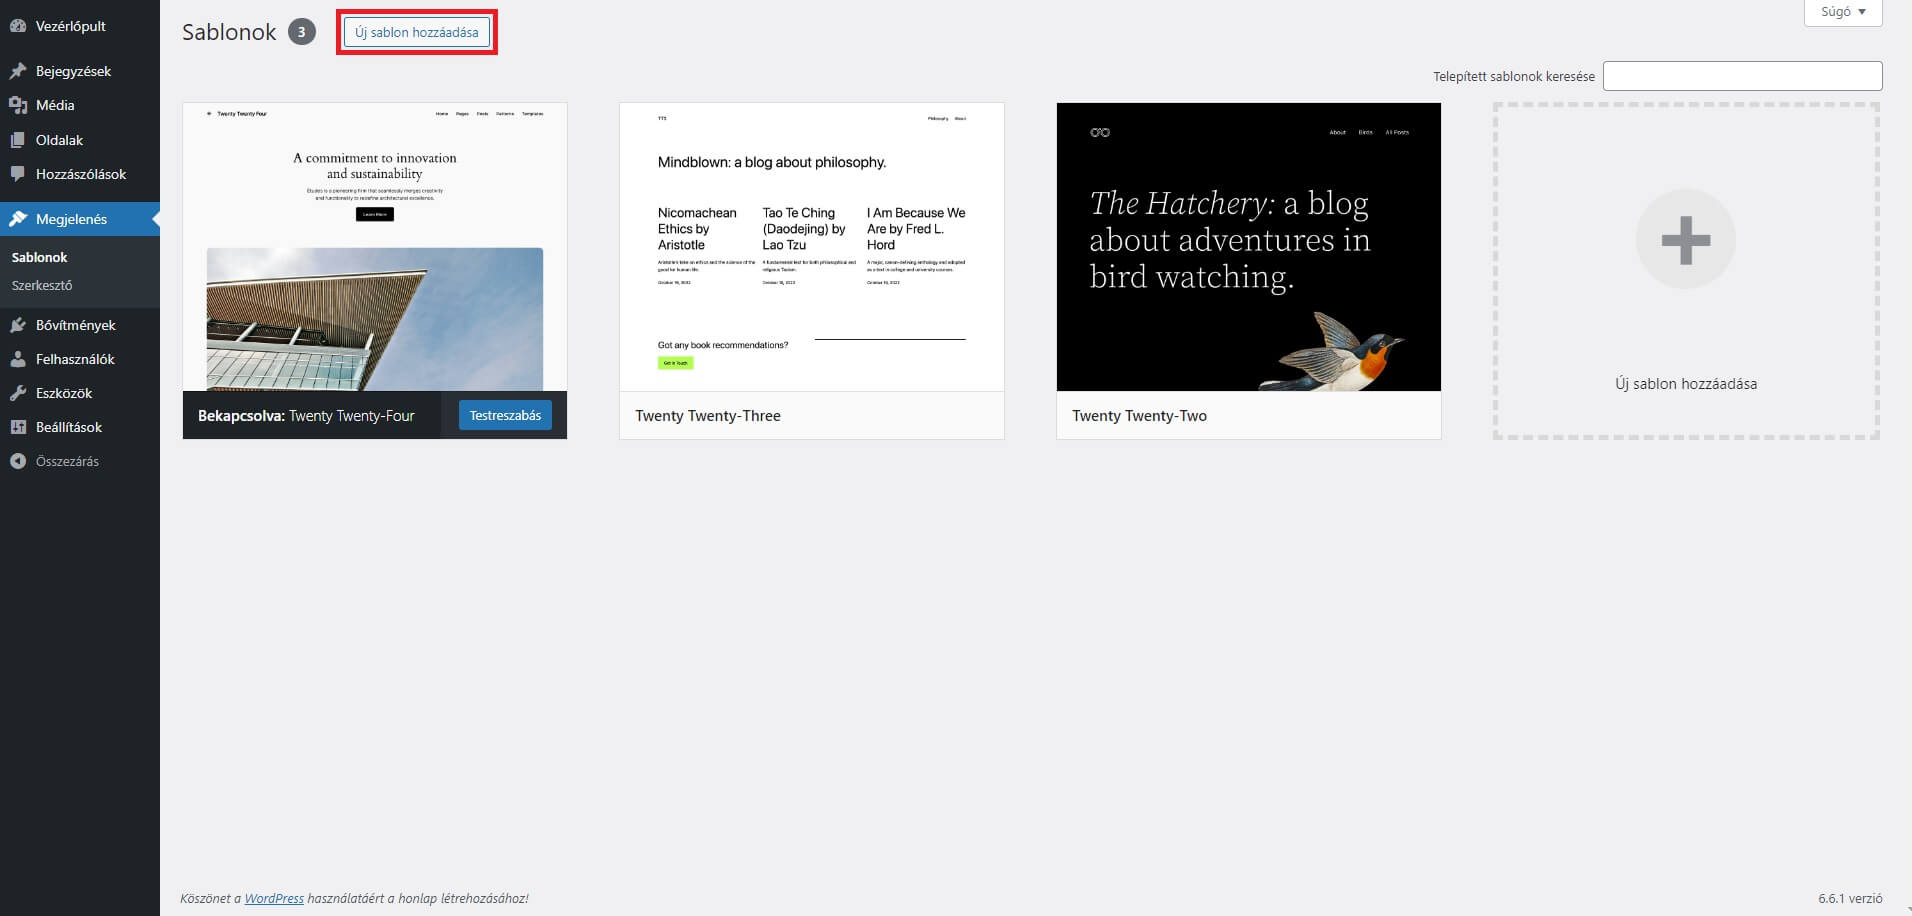Click the large plus add-theme tile
Screen dimensions: 1912x916
tap(1685, 240)
